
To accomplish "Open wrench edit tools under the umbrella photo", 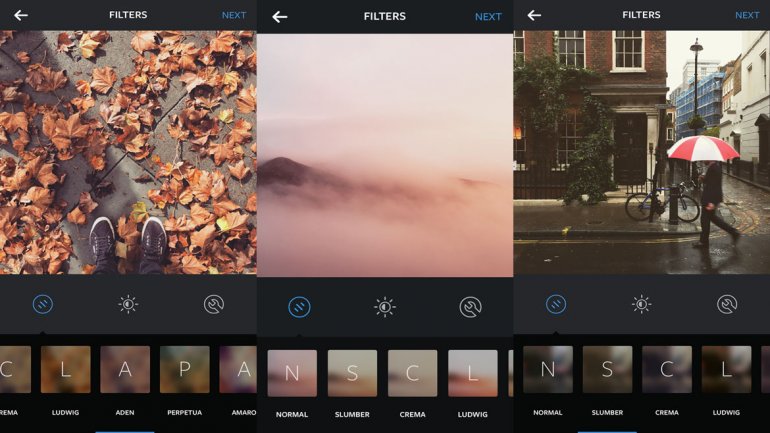I will pos(727,304).
